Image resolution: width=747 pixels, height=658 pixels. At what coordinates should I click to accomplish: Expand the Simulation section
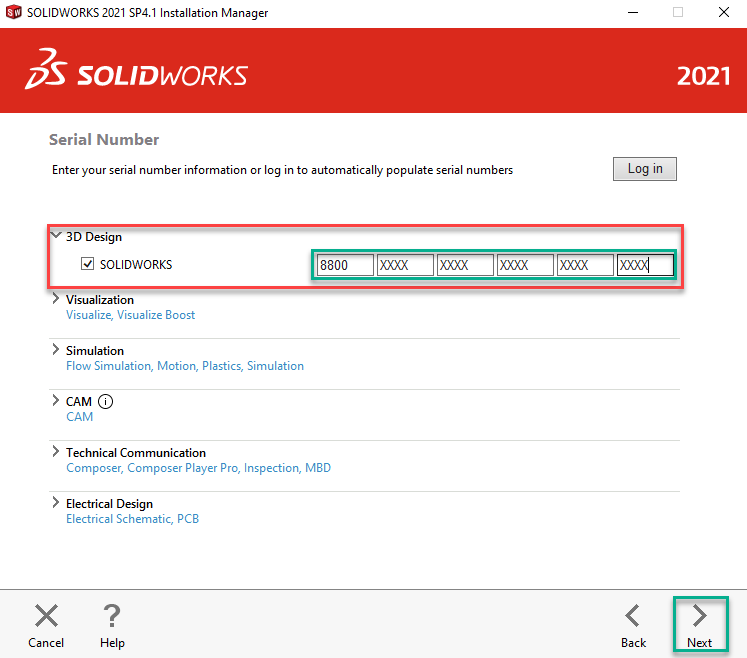(x=56, y=350)
